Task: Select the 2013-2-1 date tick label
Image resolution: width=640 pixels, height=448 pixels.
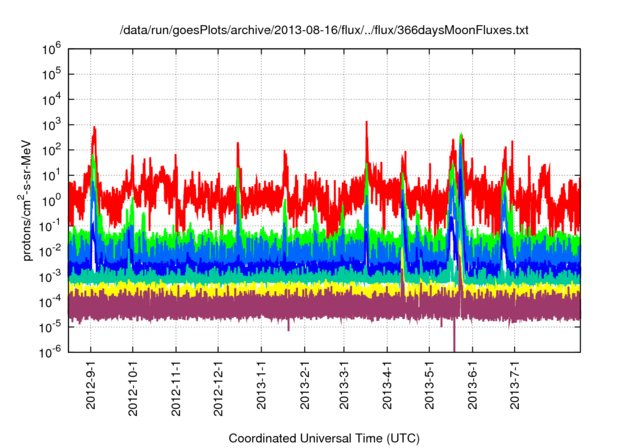Action: (x=304, y=385)
